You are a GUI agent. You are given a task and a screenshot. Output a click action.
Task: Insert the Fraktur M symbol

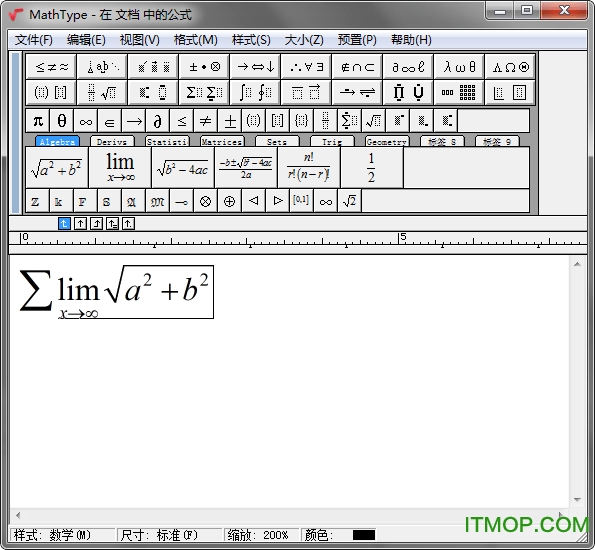coord(157,201)
